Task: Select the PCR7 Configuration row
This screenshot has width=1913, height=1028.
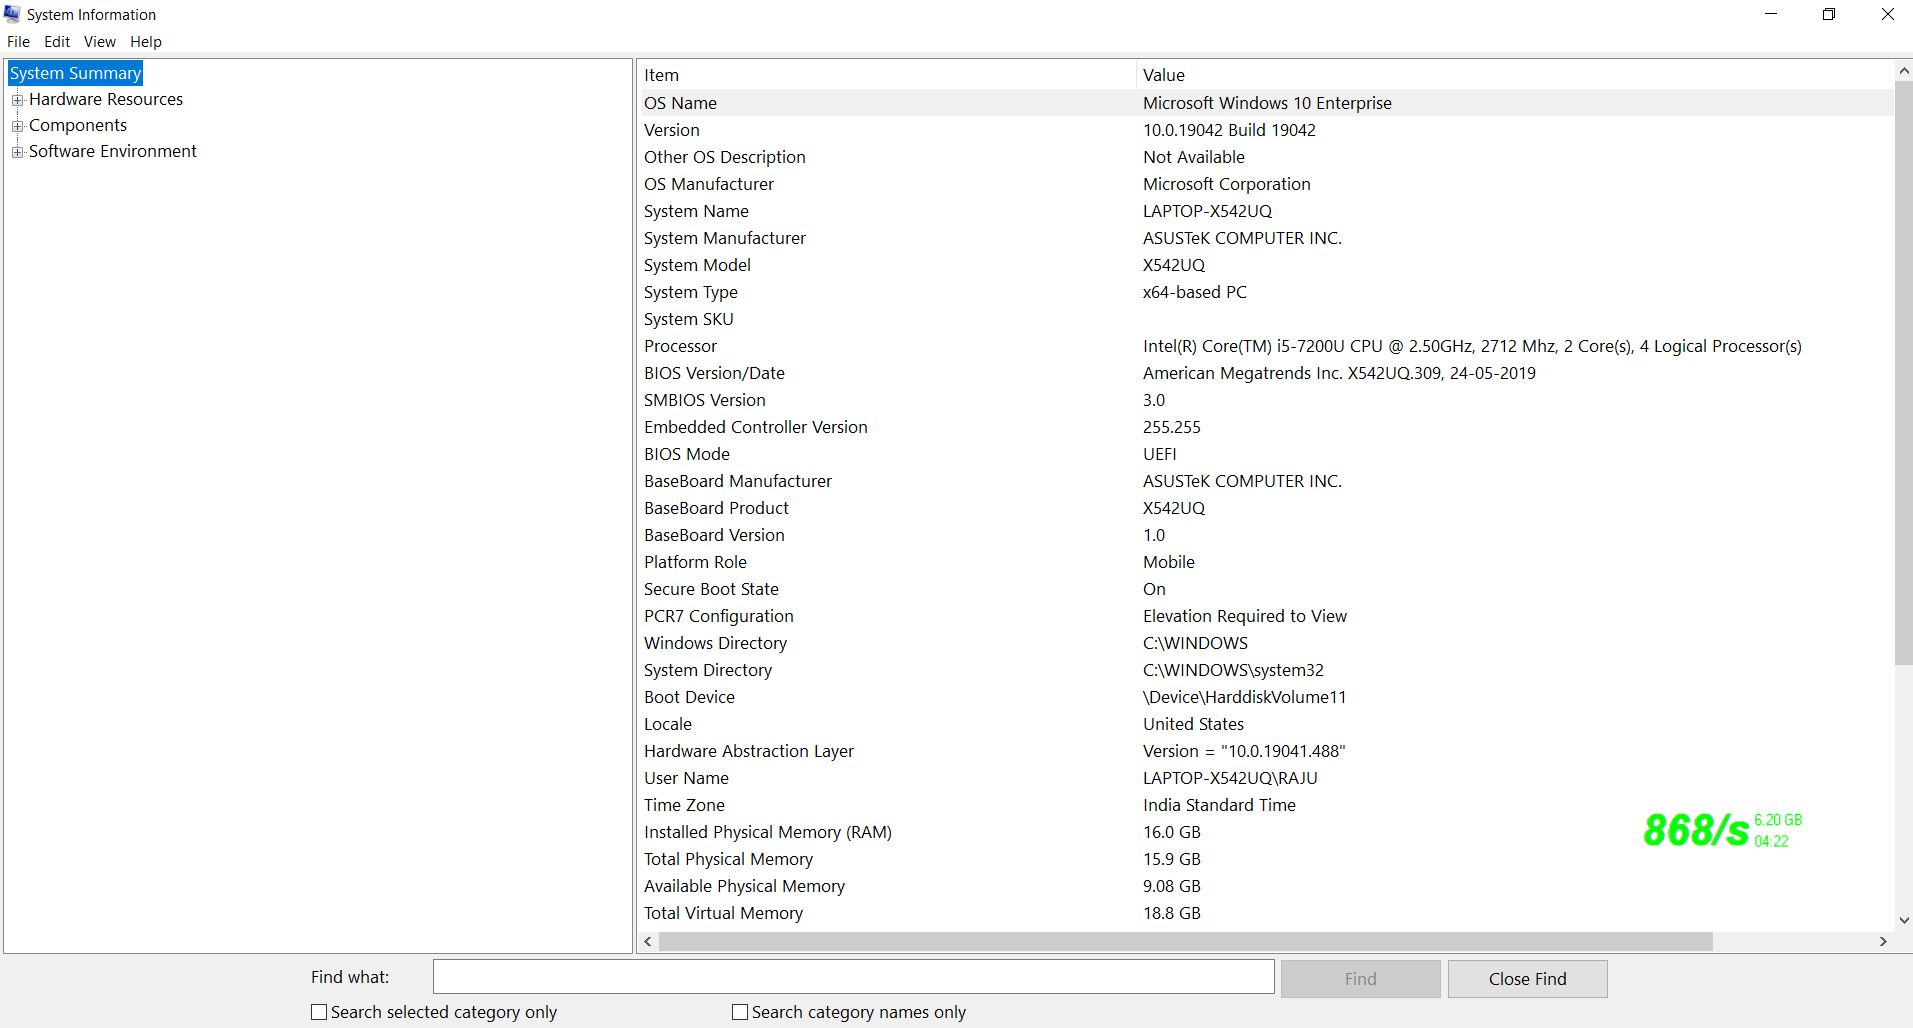Action: coord(1265,616)
